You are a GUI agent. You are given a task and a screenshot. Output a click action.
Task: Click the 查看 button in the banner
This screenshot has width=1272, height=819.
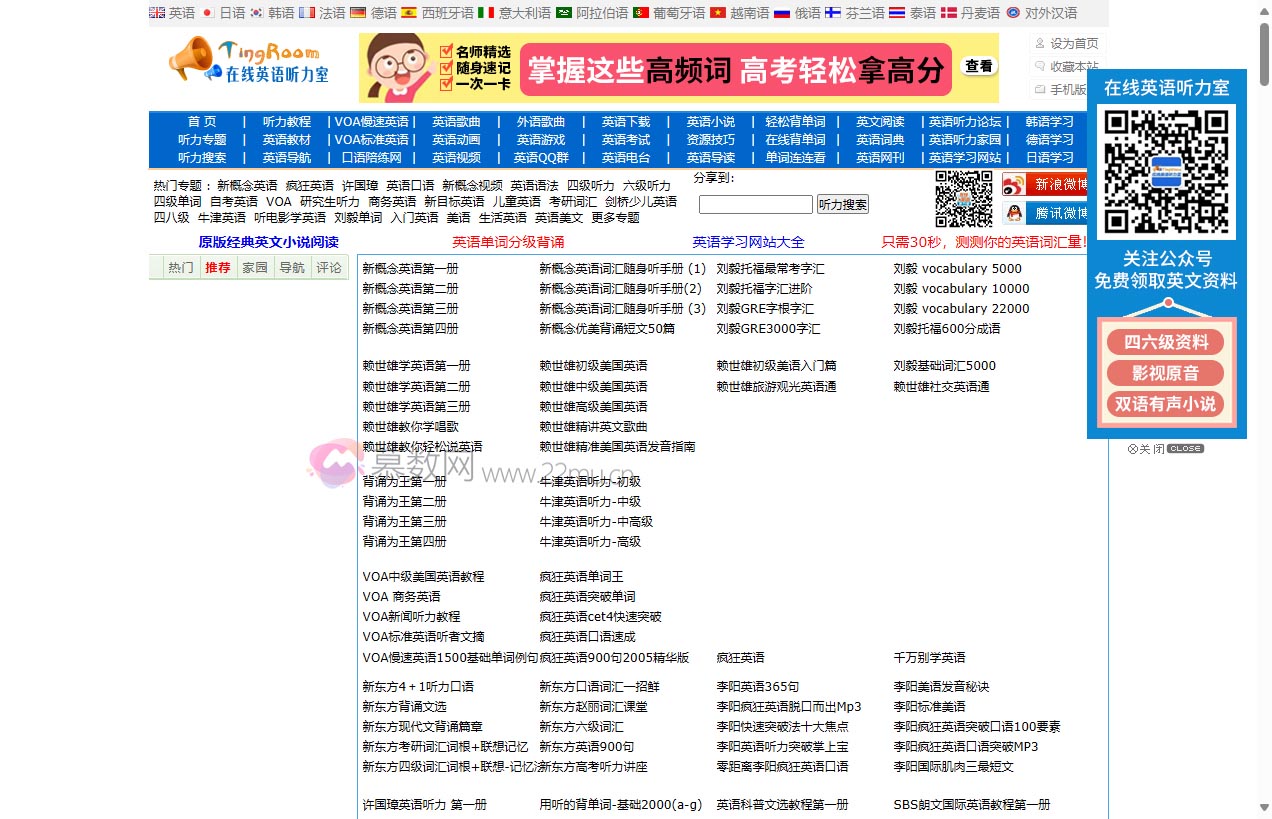(978, 66)
